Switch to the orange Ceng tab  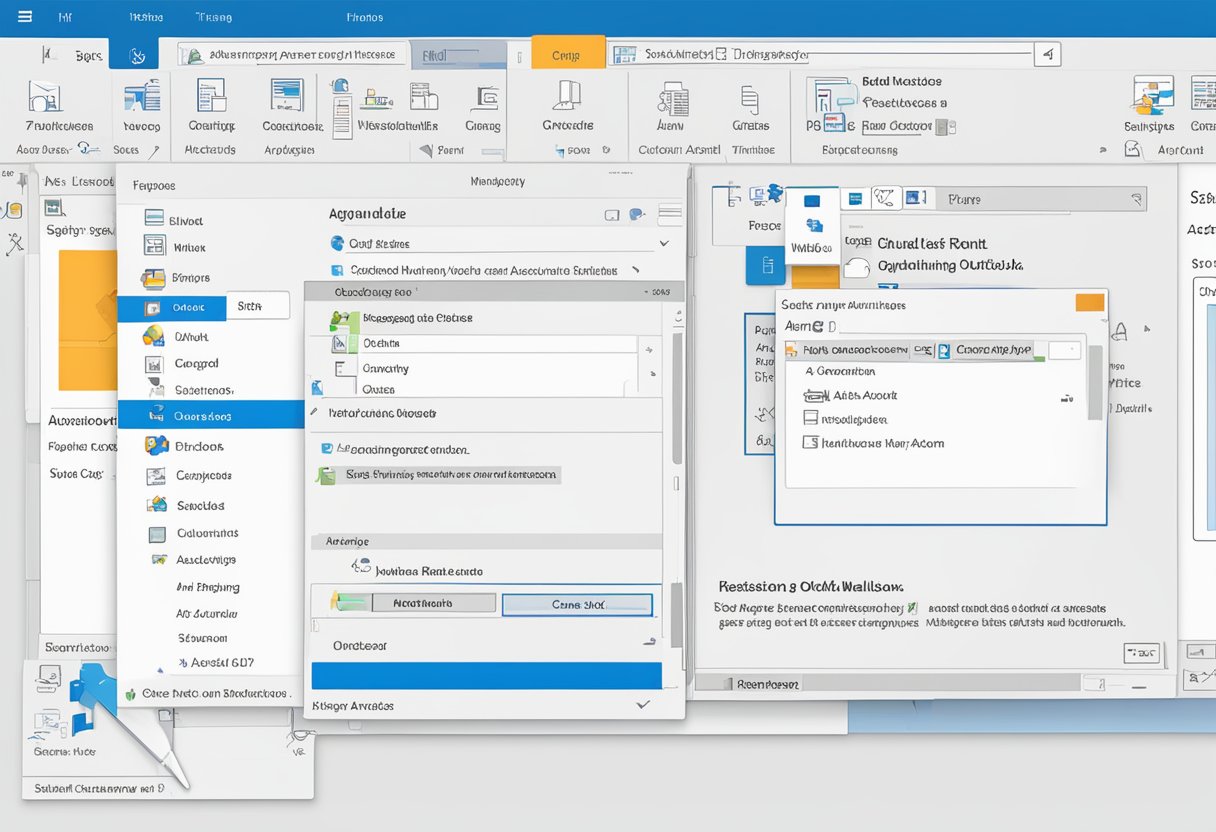pos(567,55)
